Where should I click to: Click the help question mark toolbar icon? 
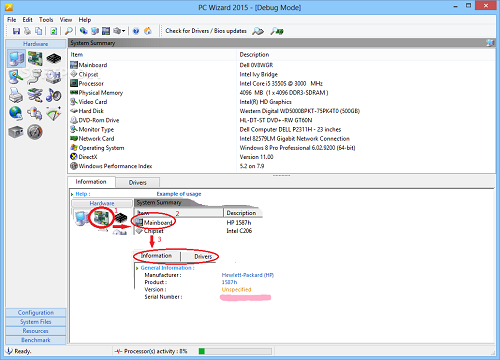click(x=136, y=31)
